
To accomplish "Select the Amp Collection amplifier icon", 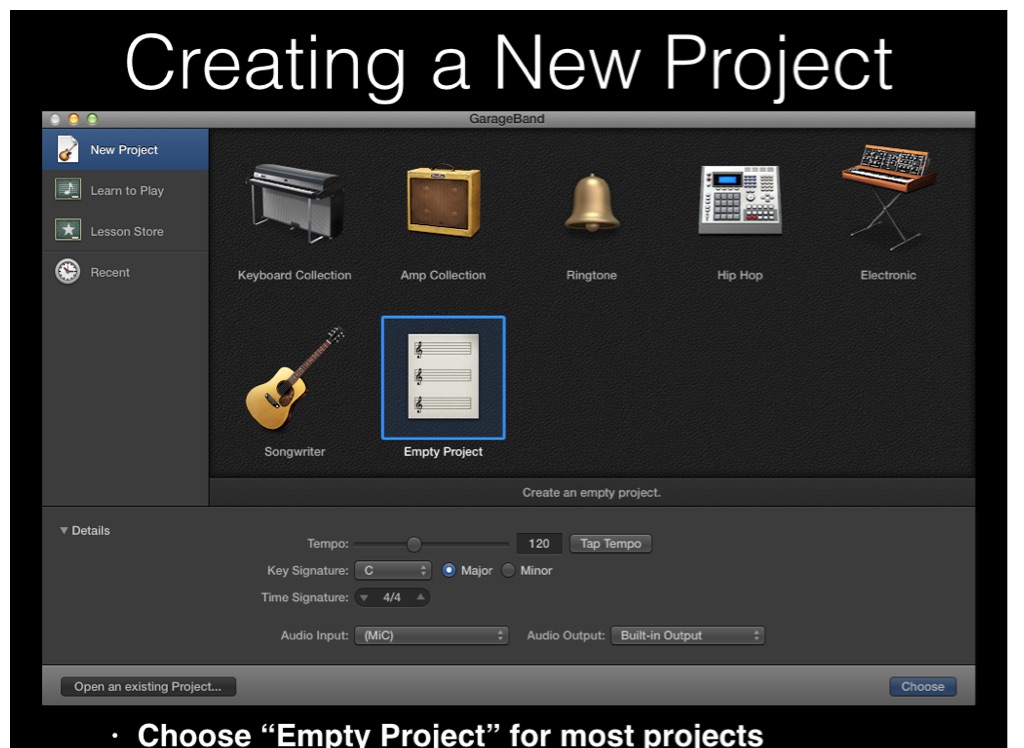I will (x=443, y=202).
